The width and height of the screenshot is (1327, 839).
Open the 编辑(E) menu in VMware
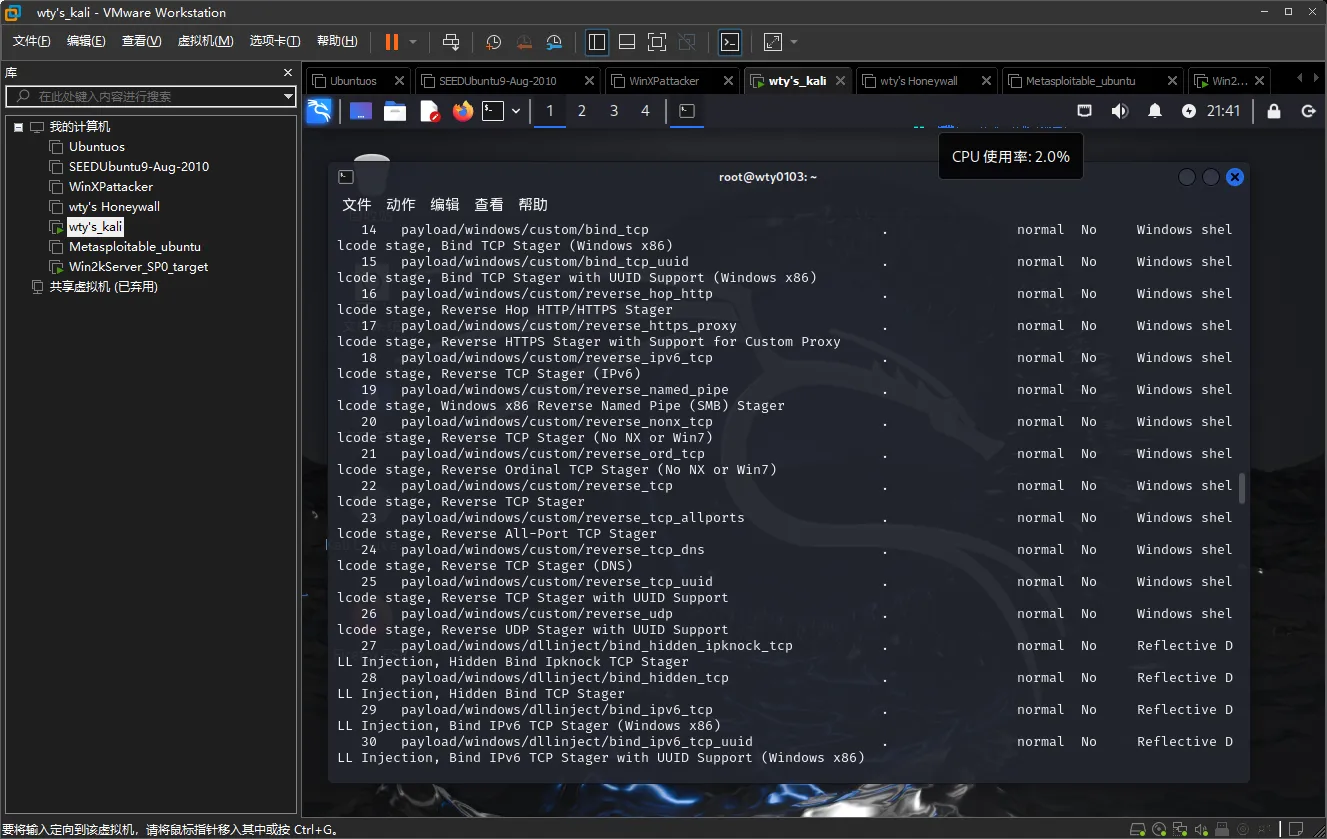[86, 41]
